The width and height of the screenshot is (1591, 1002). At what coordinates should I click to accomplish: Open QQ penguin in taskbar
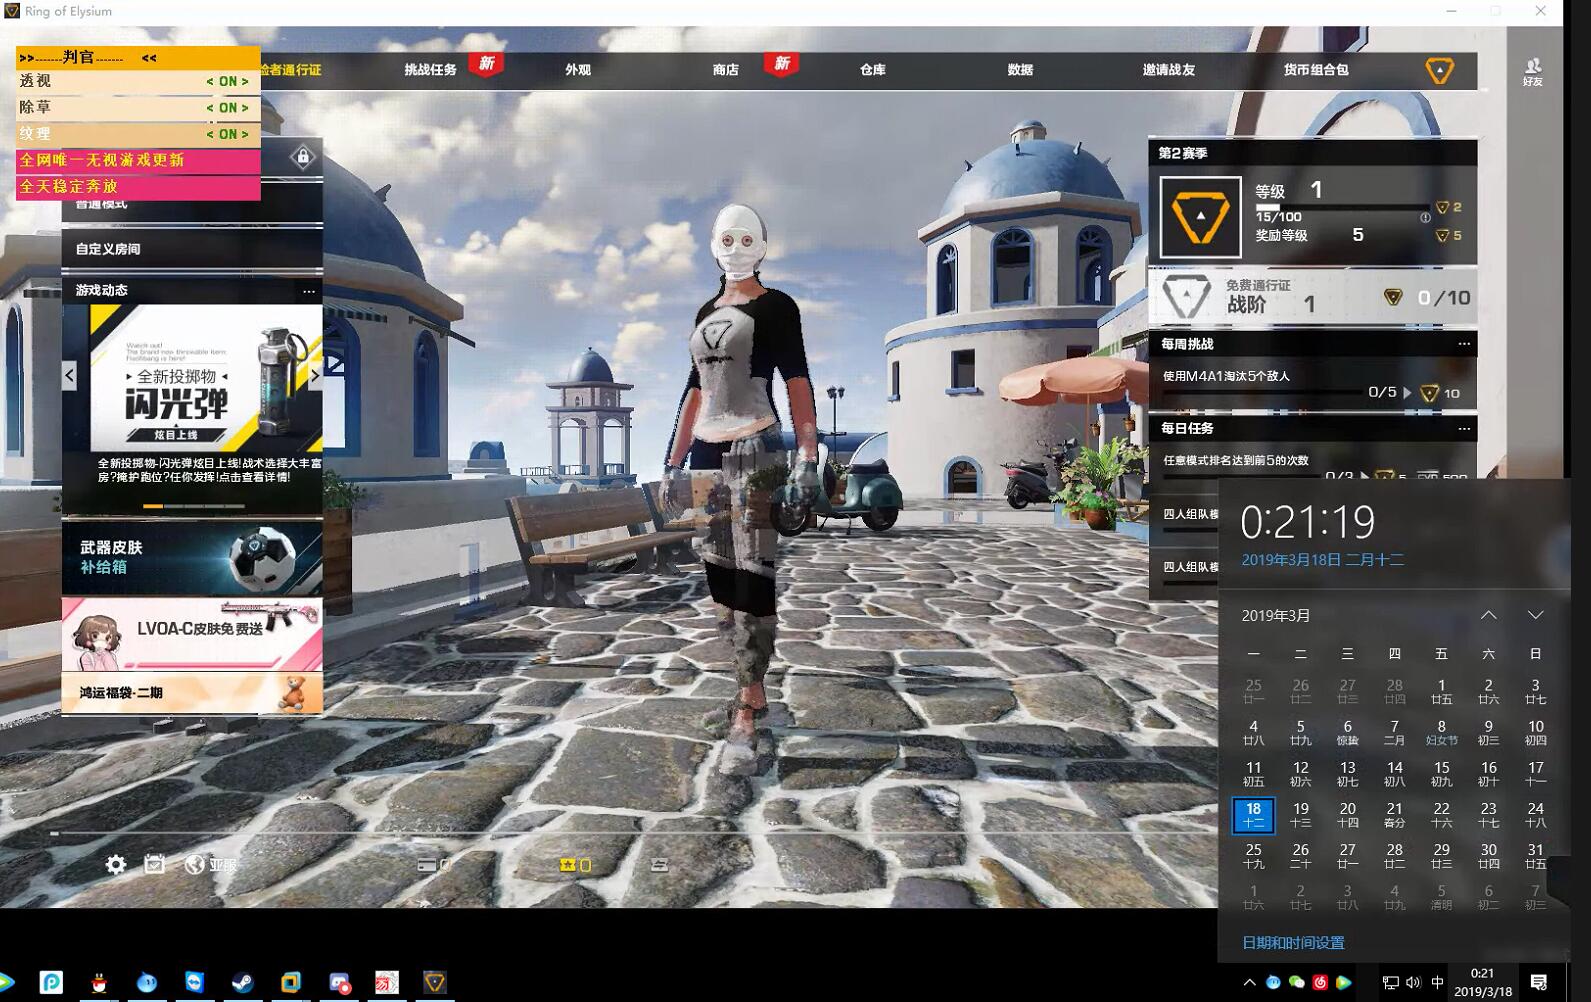coord(99,982)
